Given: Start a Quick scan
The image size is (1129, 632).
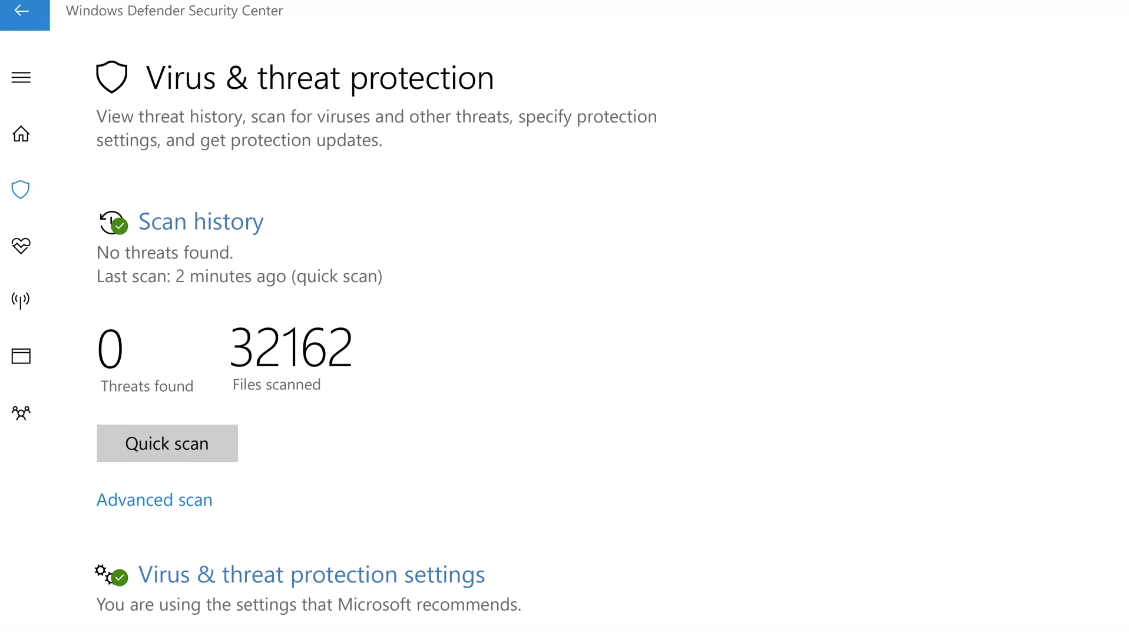Looking at the screenshot, I should tap(167, 444).
